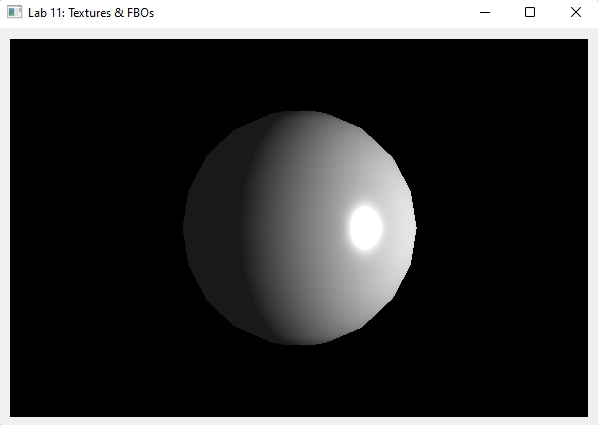This screenshot has height=425, width=598.
Task: Click the bottom-right corner of the black render canvas
Action: point(587,415)
